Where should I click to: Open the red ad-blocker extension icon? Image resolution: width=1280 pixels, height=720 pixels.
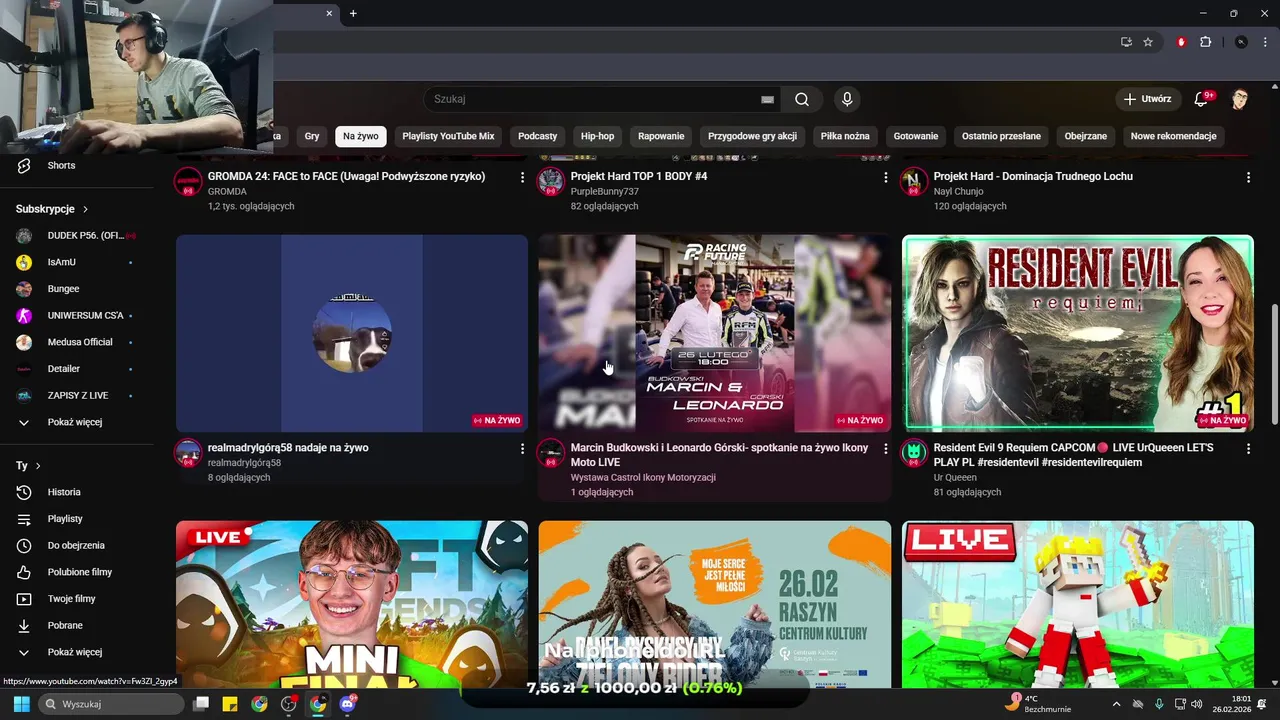click(1181, 42)
